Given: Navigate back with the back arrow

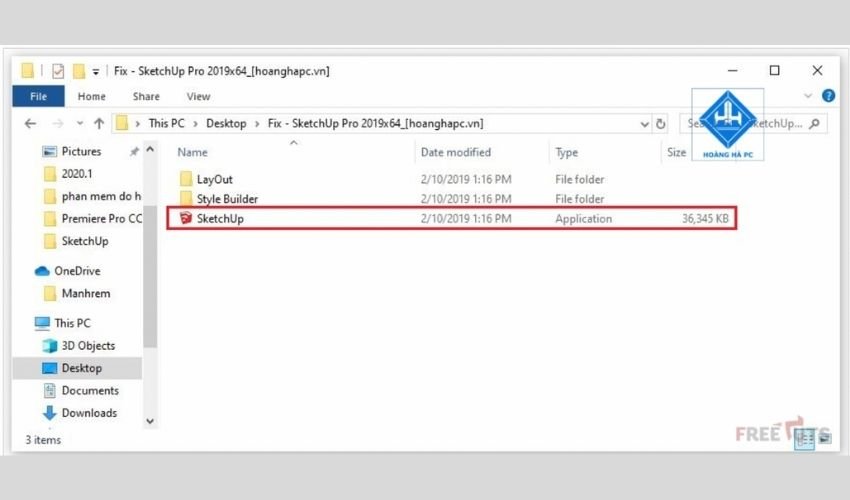Looking at the screenshot, I should pyautogui.click(x=30, y=124).
